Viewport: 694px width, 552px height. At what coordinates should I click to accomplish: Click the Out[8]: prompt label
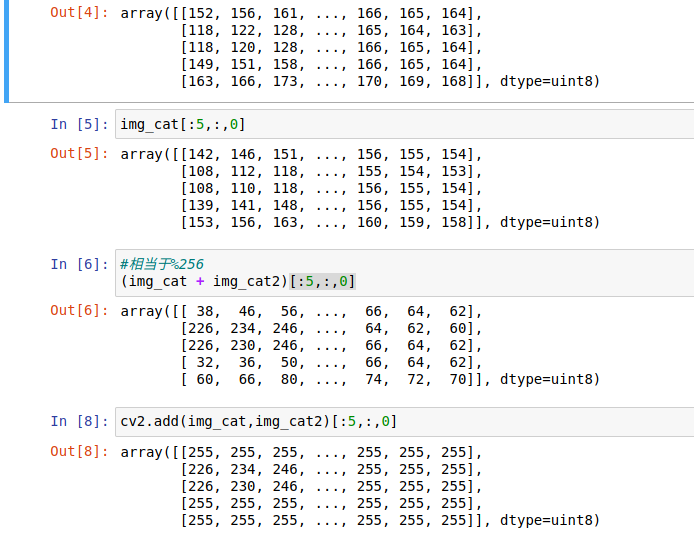pyautogui.click(x=79, y=452)
